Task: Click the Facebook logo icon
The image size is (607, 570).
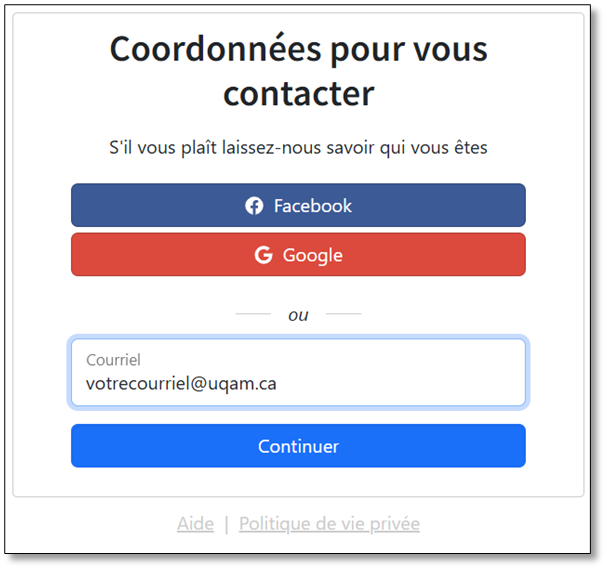Action: (x=254, y=206)
